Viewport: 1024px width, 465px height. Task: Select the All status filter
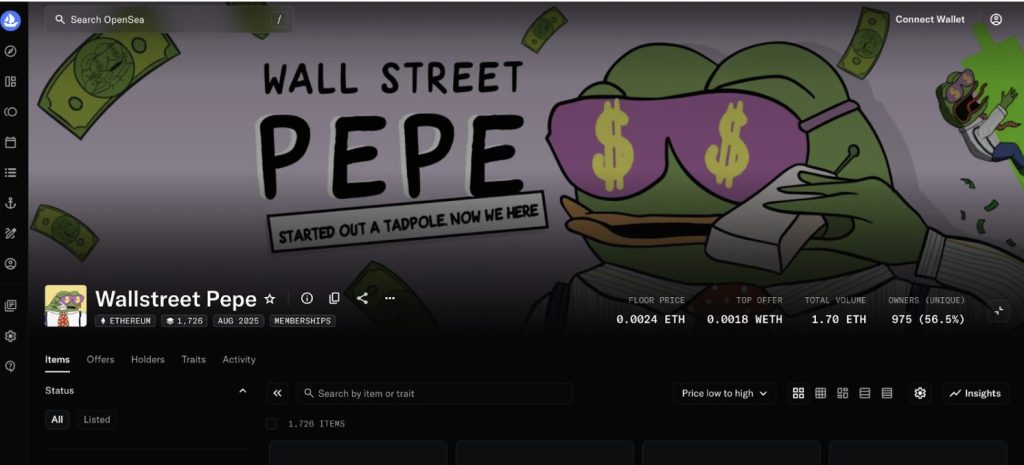[57, 419]
